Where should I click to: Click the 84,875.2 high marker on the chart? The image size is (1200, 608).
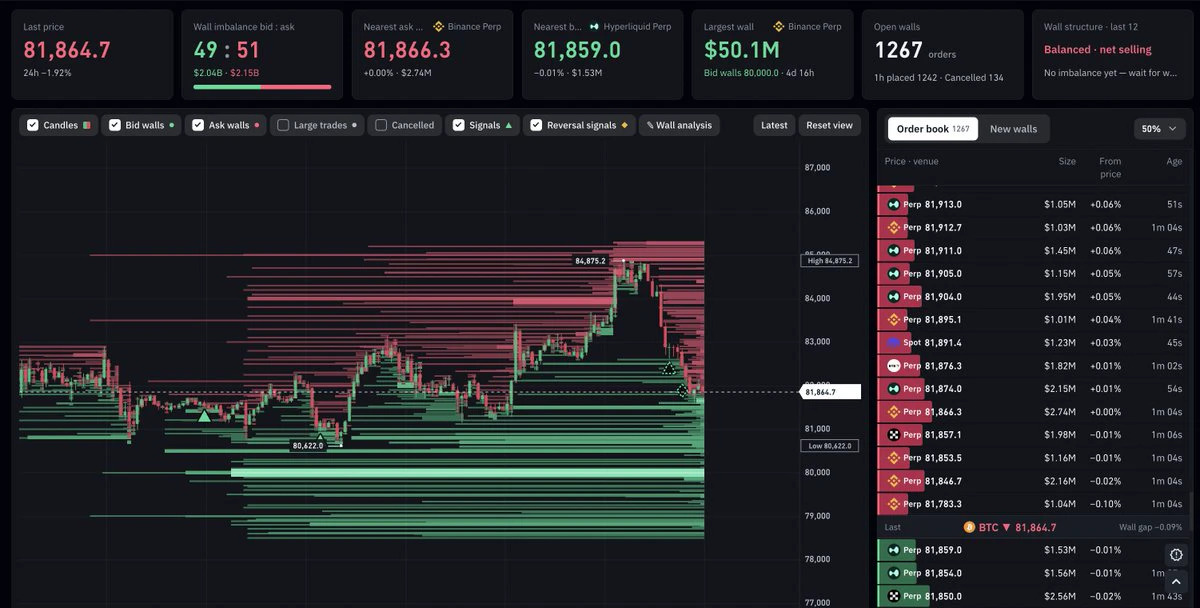click(x=590, y=261)
